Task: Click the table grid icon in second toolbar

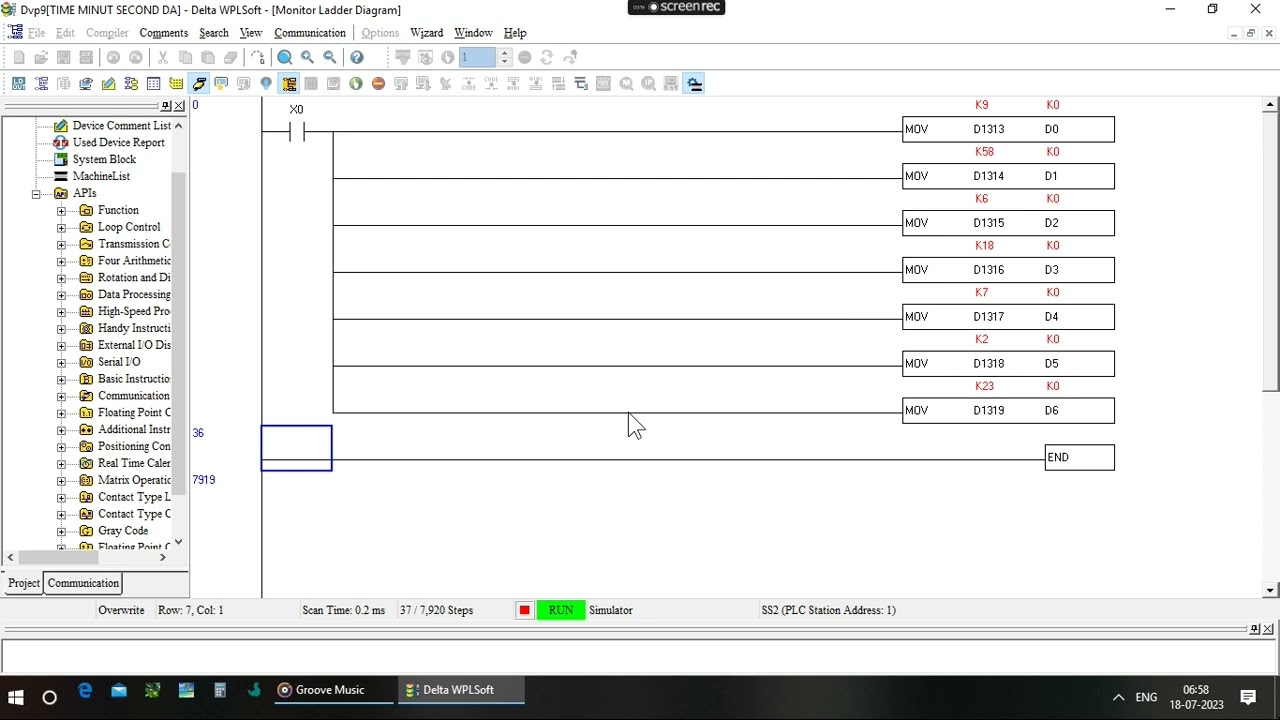Action: click(153, 84)
